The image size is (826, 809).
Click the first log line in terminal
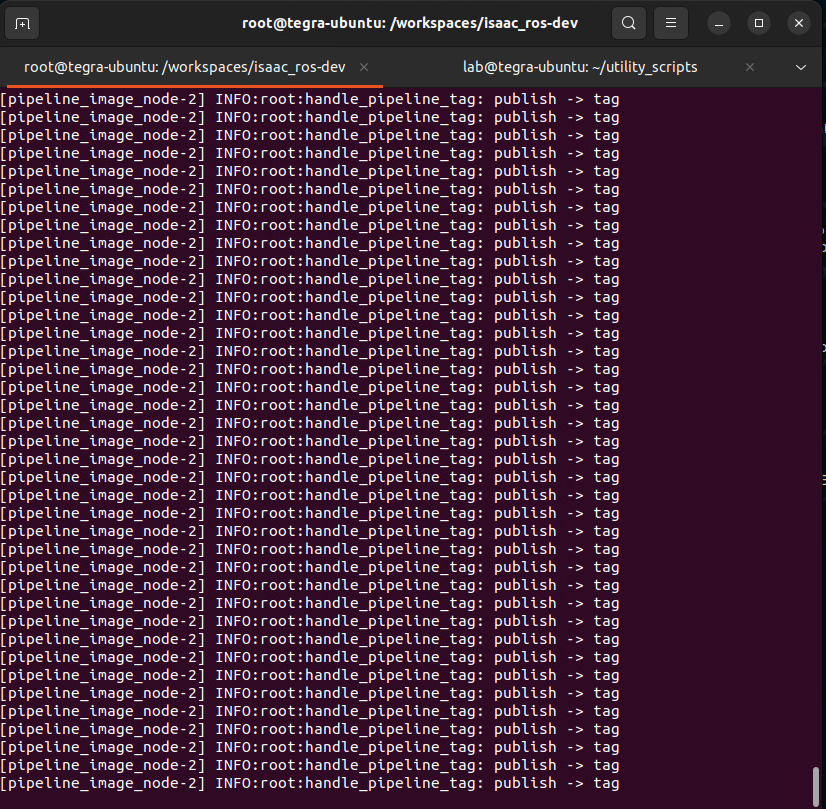[x=309, y=99]
